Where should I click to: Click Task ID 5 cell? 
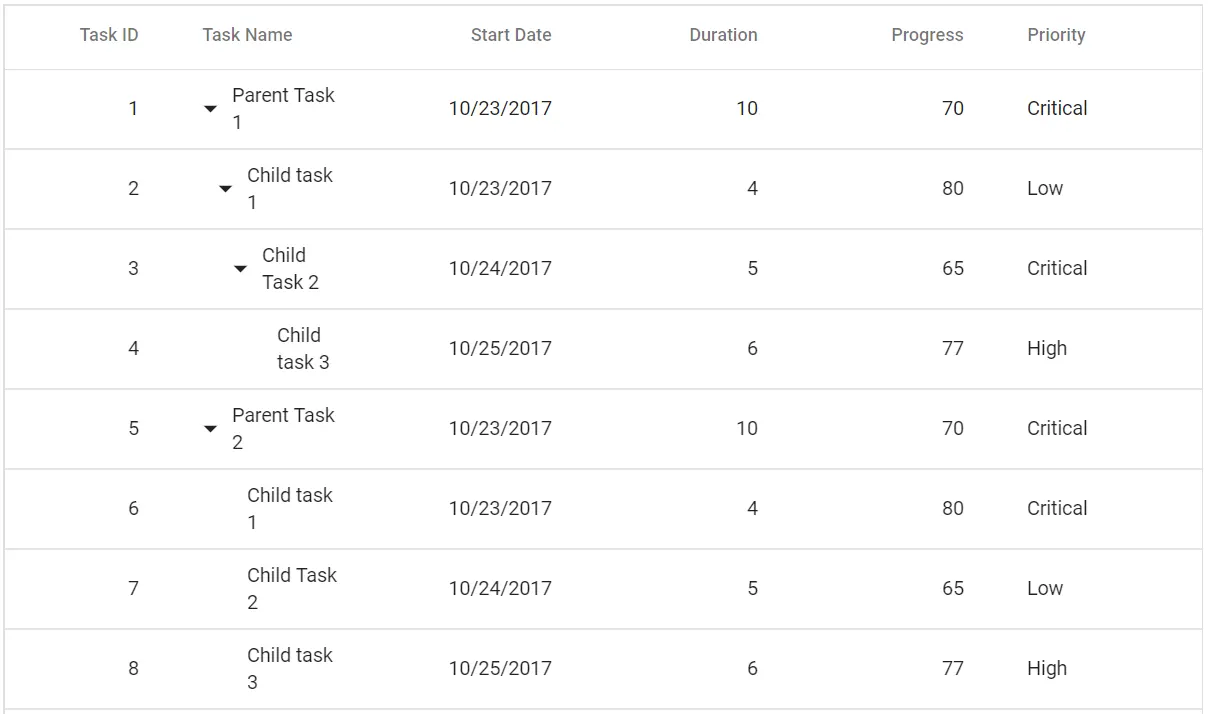[x=133, y=429]
